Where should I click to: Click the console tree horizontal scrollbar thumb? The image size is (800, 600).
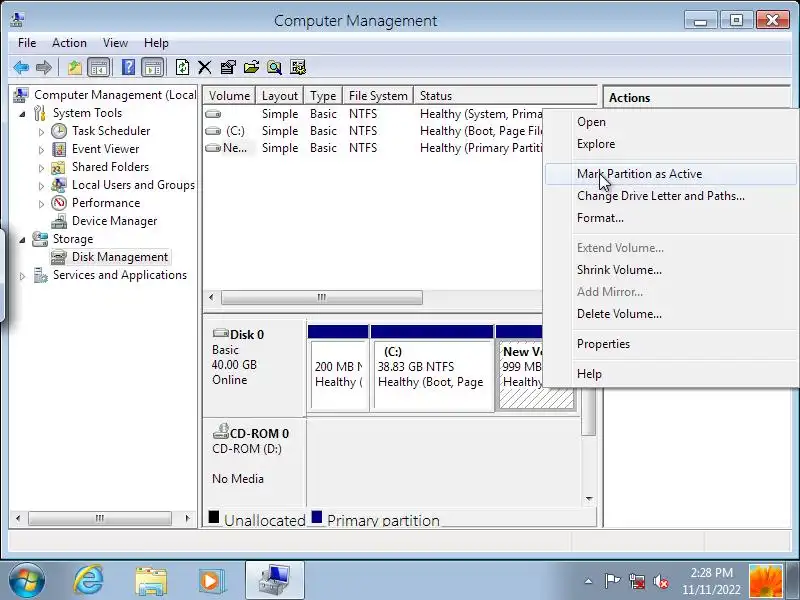pos(99,518)
